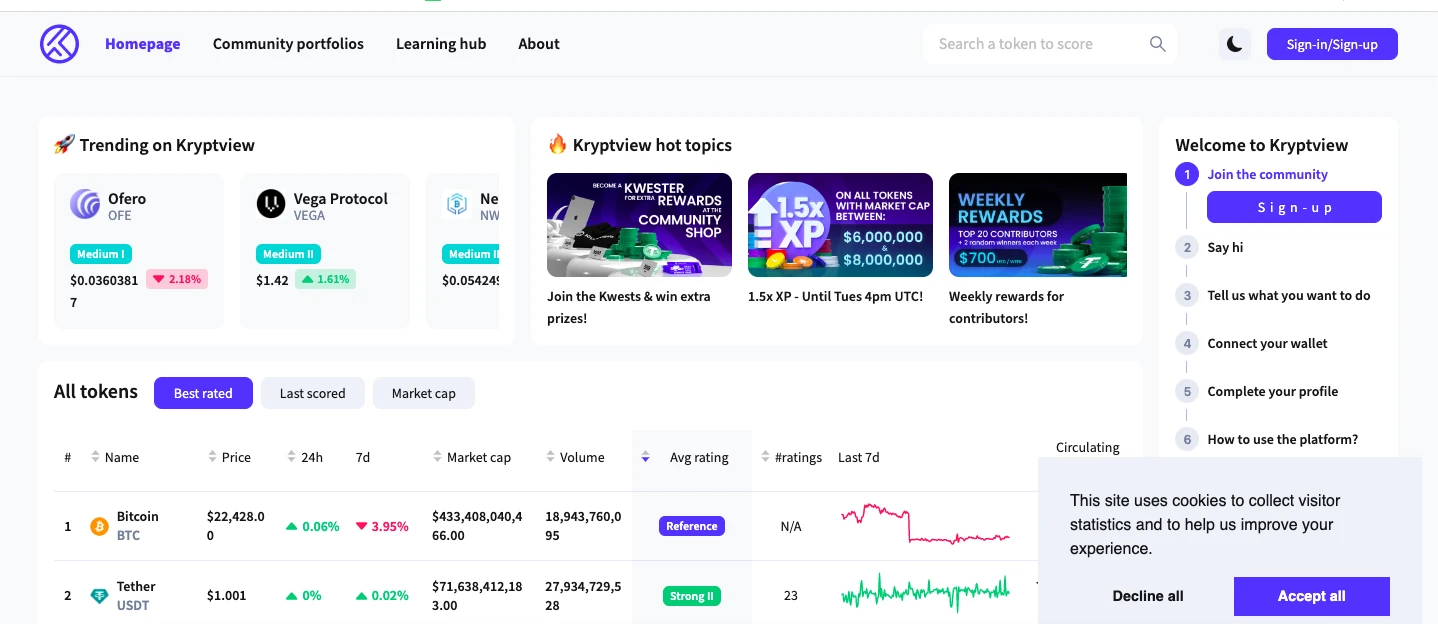Open the Learning hub page
This screenshot has height=624, width=1438.
[x=441, y=44]
